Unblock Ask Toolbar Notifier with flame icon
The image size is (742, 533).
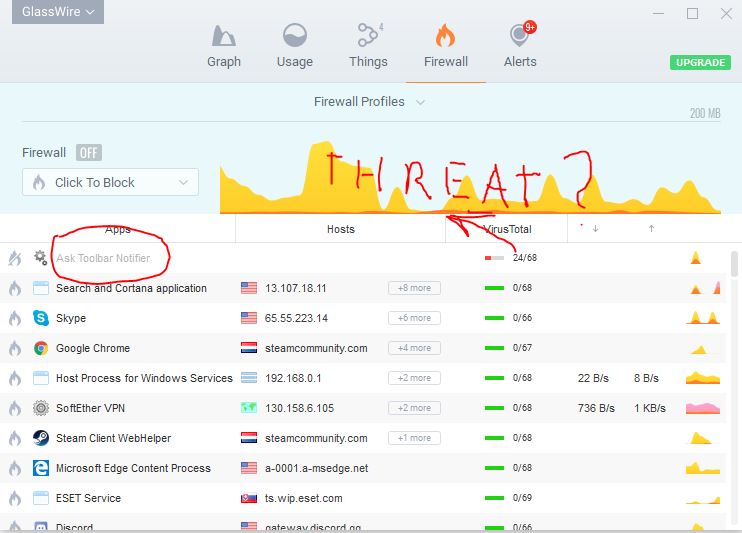point(15,258)
